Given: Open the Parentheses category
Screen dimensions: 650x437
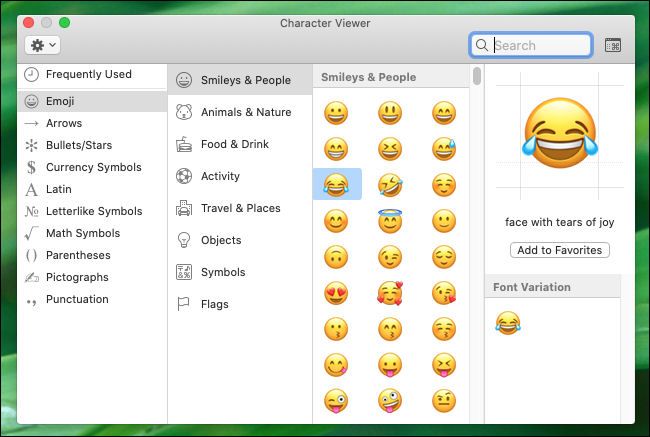Looking at the screenshot, I should 92,255.
